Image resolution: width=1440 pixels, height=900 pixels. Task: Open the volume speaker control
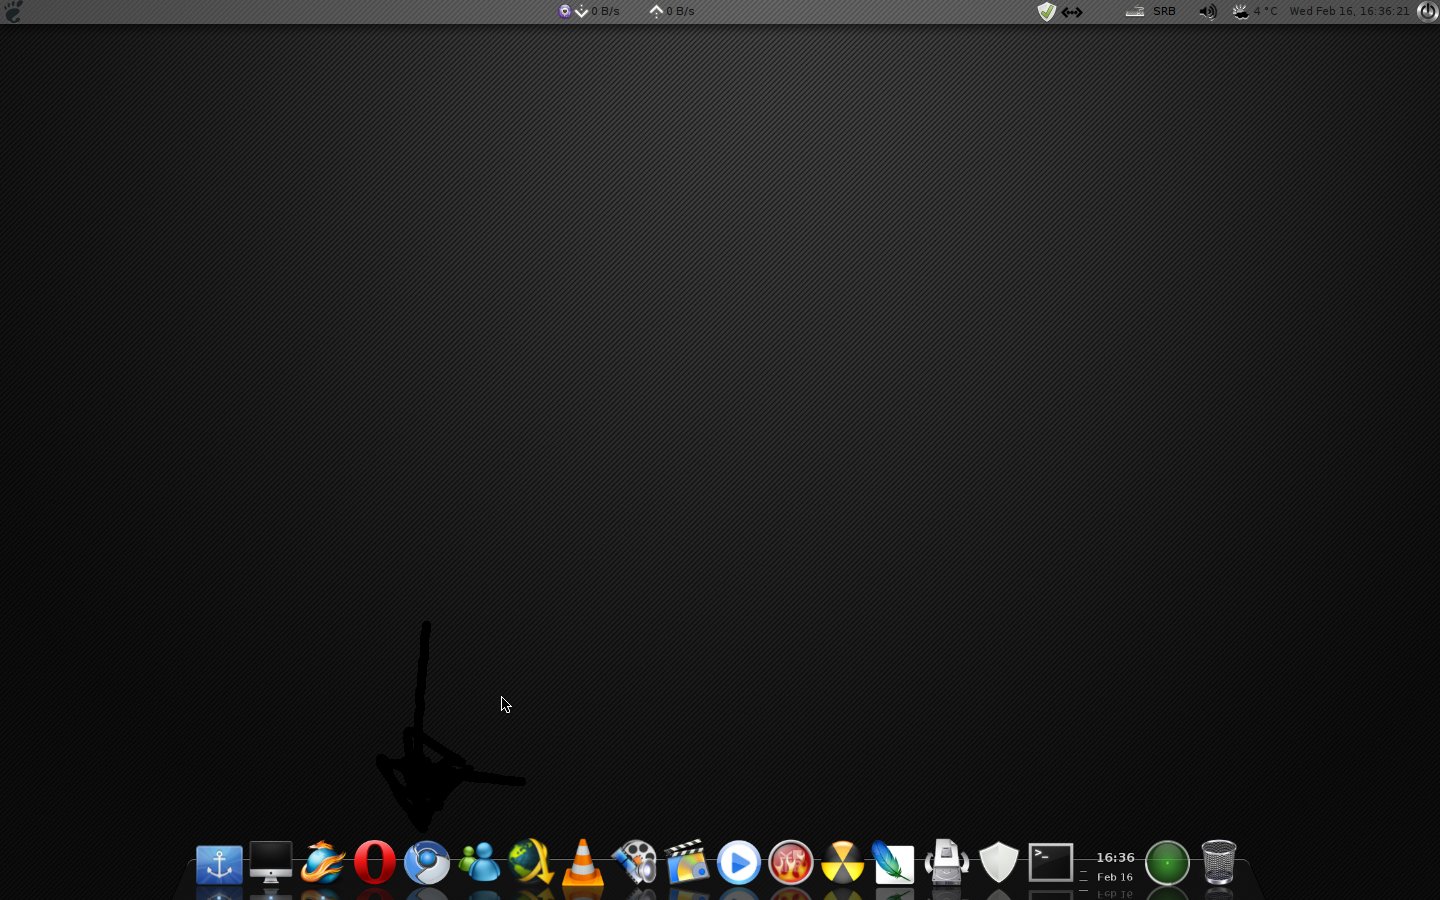click(1208, 12)
